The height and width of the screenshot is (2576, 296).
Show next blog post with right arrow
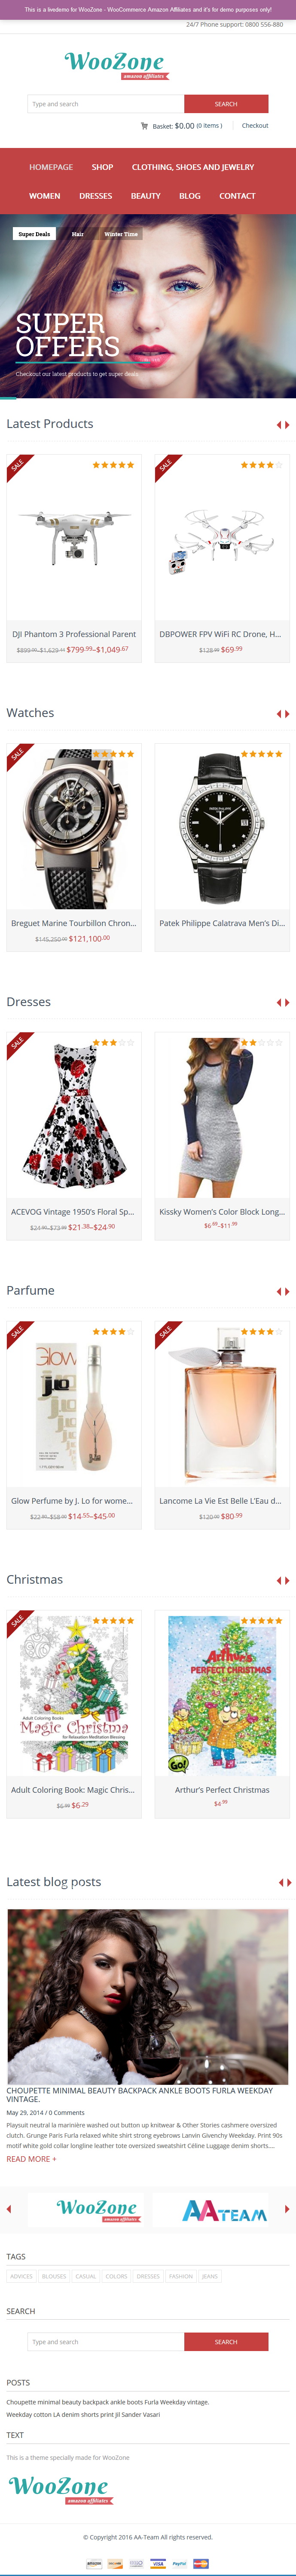(289, 1883)
